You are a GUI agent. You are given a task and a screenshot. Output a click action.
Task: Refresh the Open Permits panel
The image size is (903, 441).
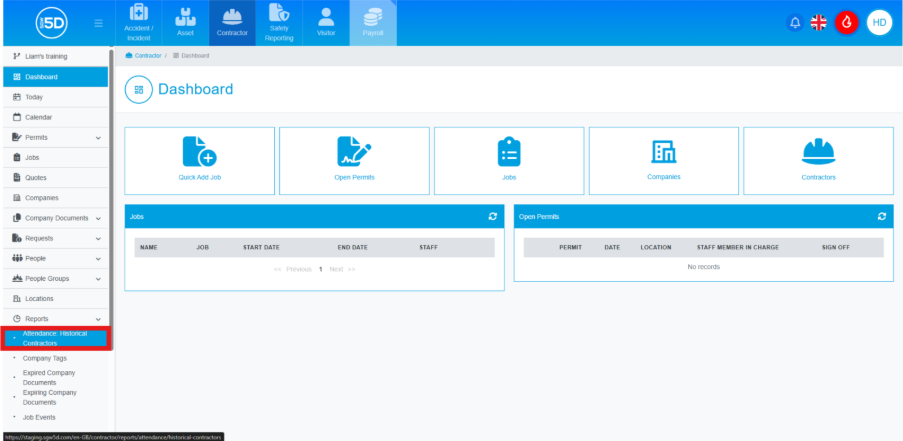tap(881, 216)
